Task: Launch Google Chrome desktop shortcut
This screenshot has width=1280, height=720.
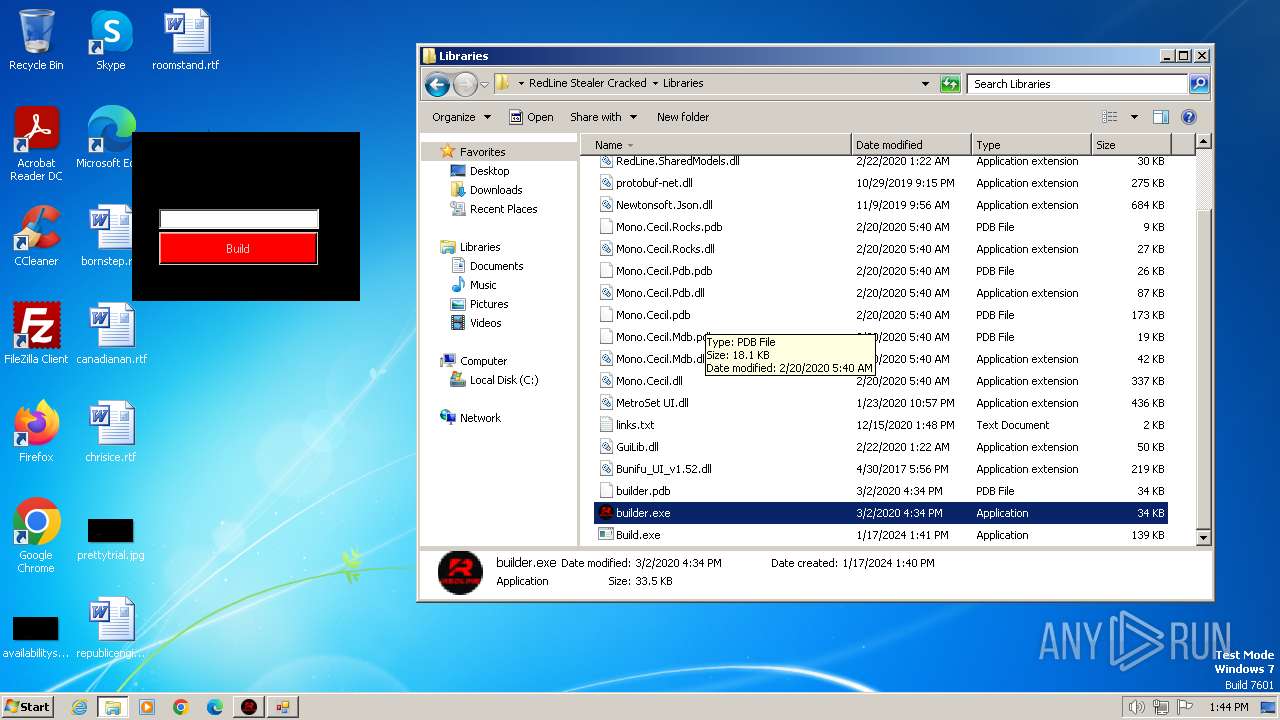Action: click(x=36, y=535)
